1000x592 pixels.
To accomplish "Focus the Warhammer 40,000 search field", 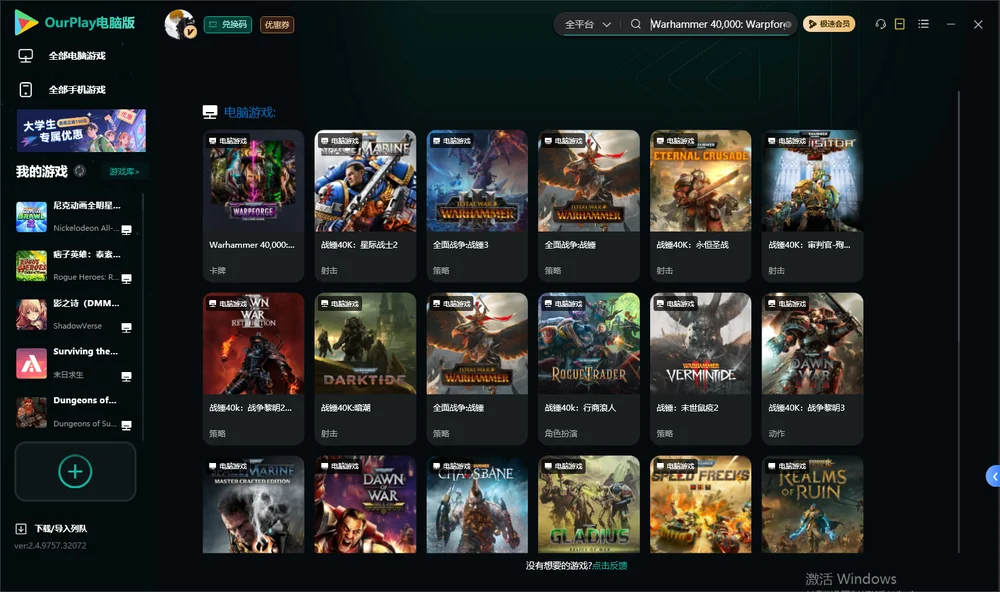I will pyautogui.click(x=717, y=24).
